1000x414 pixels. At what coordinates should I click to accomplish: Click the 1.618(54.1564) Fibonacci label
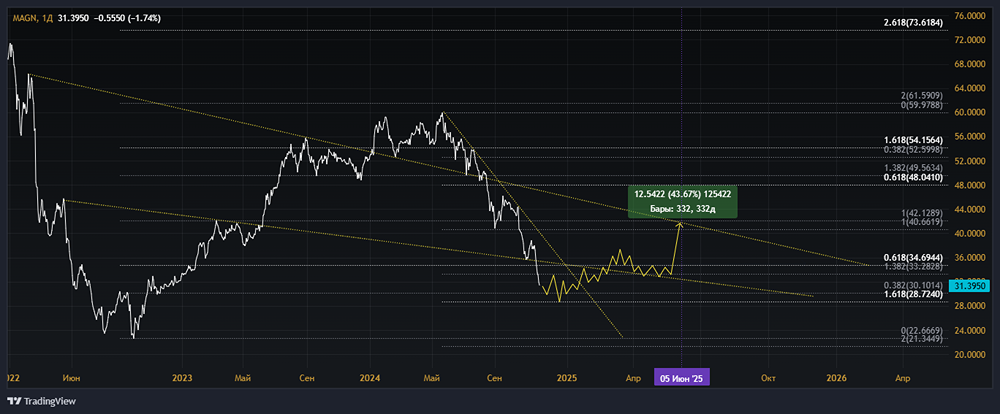click(915, 140)
